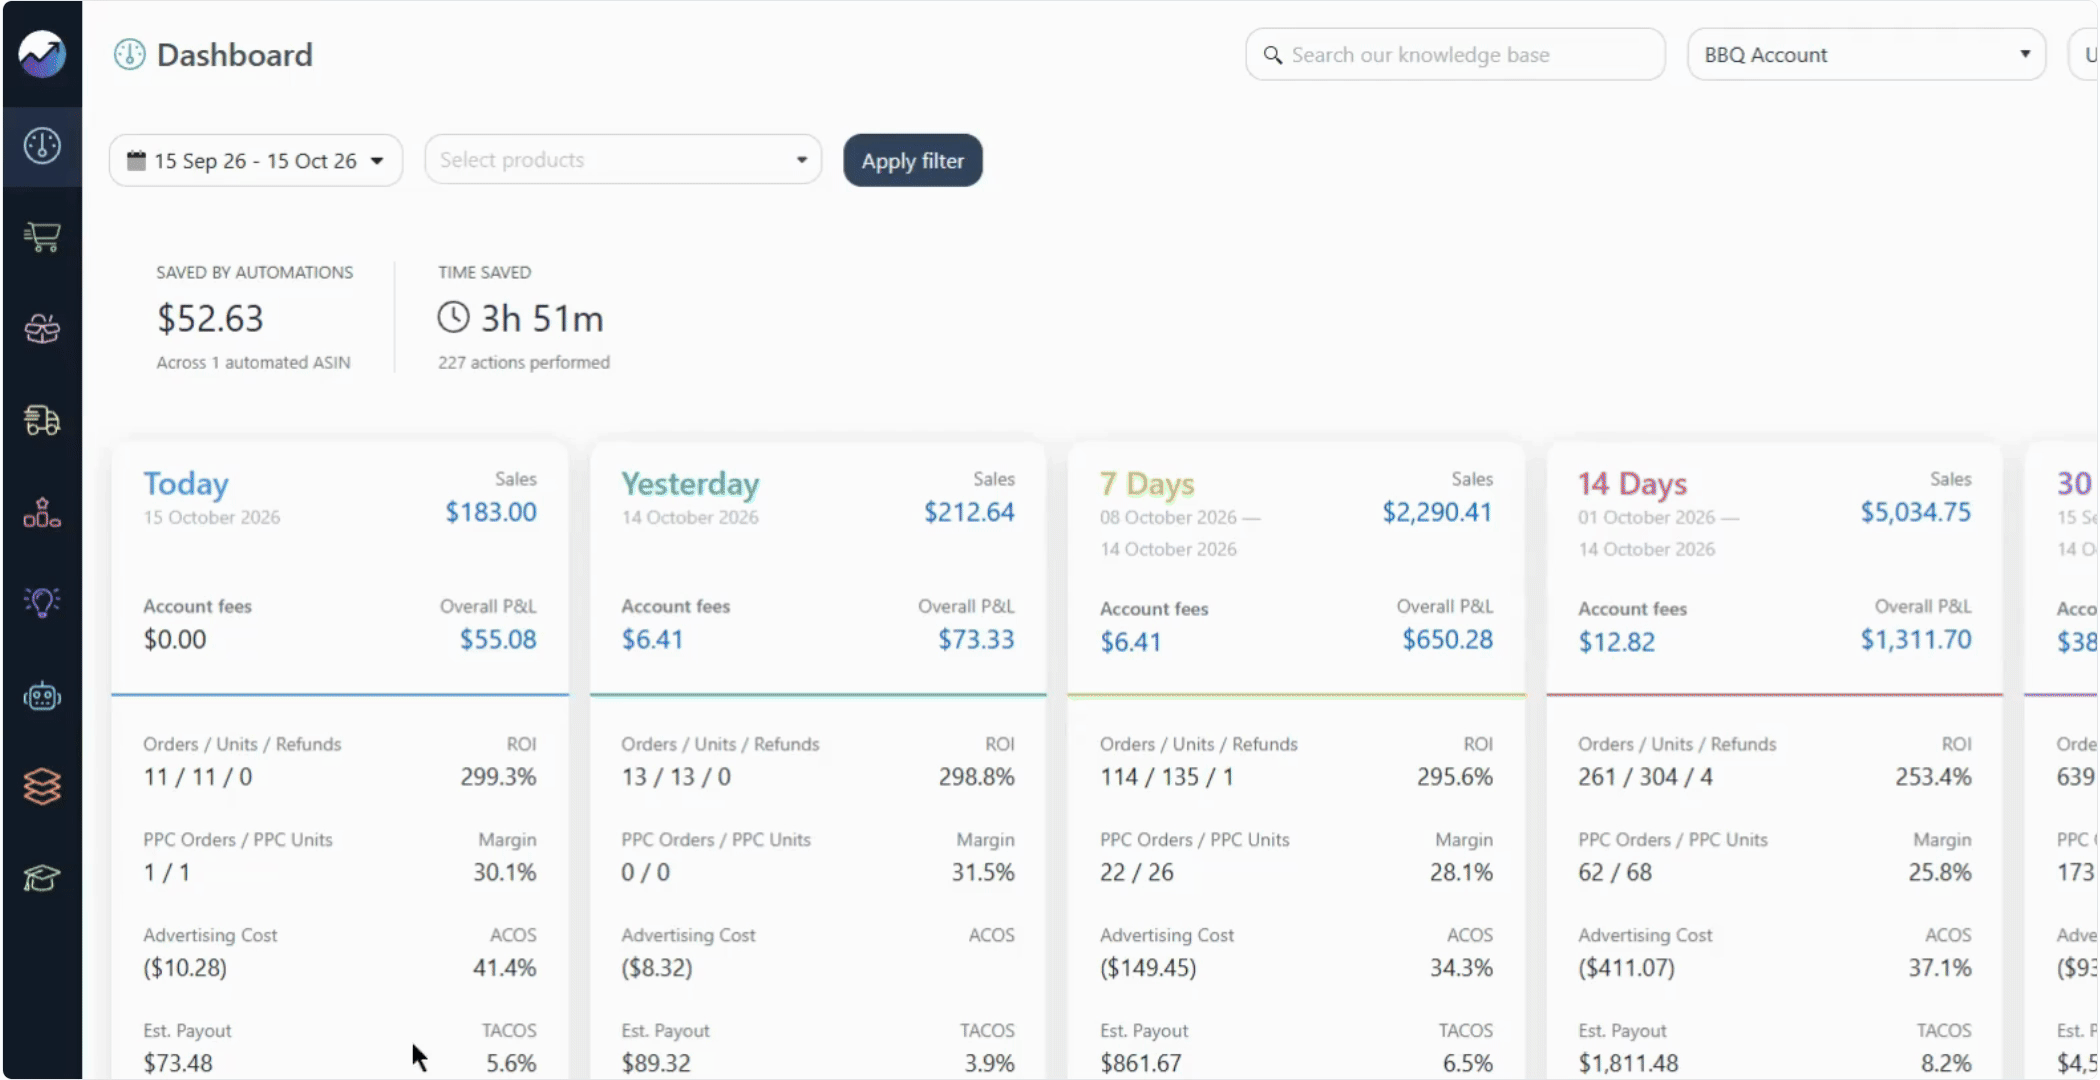
Task: Click 7 Days Overall P&L $650.28
Action: click(x=1447, y=639)
